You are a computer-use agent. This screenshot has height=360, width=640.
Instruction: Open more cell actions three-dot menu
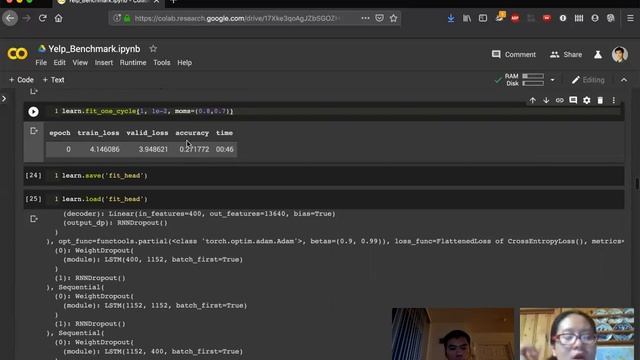(x=613, y=100)
